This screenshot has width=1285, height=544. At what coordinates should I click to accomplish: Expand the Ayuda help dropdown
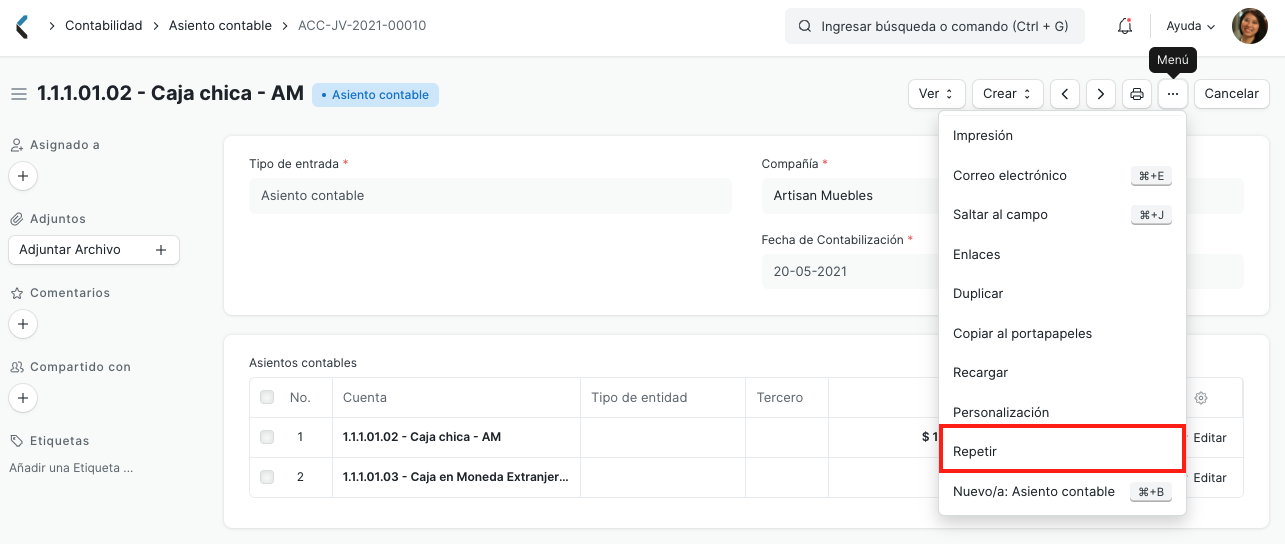pyautogui.click(x=1191, y=26)
